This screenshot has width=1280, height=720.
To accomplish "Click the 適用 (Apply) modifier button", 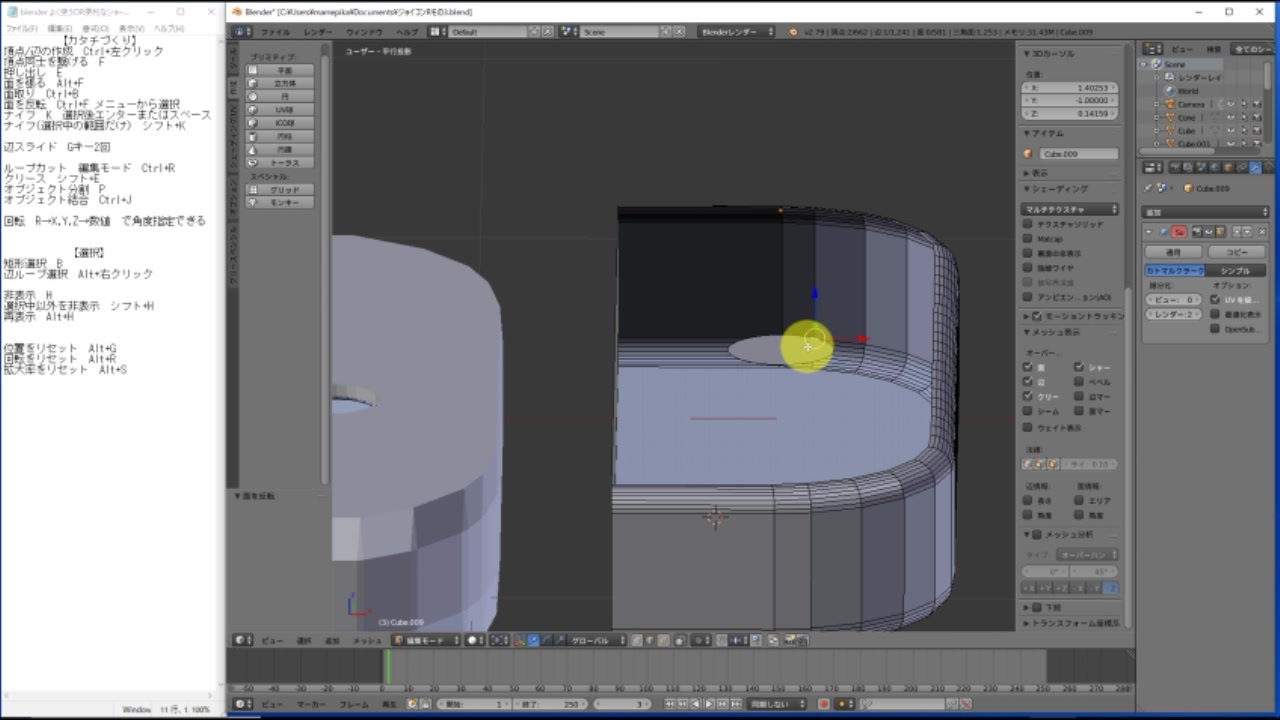I will 1173,252.
